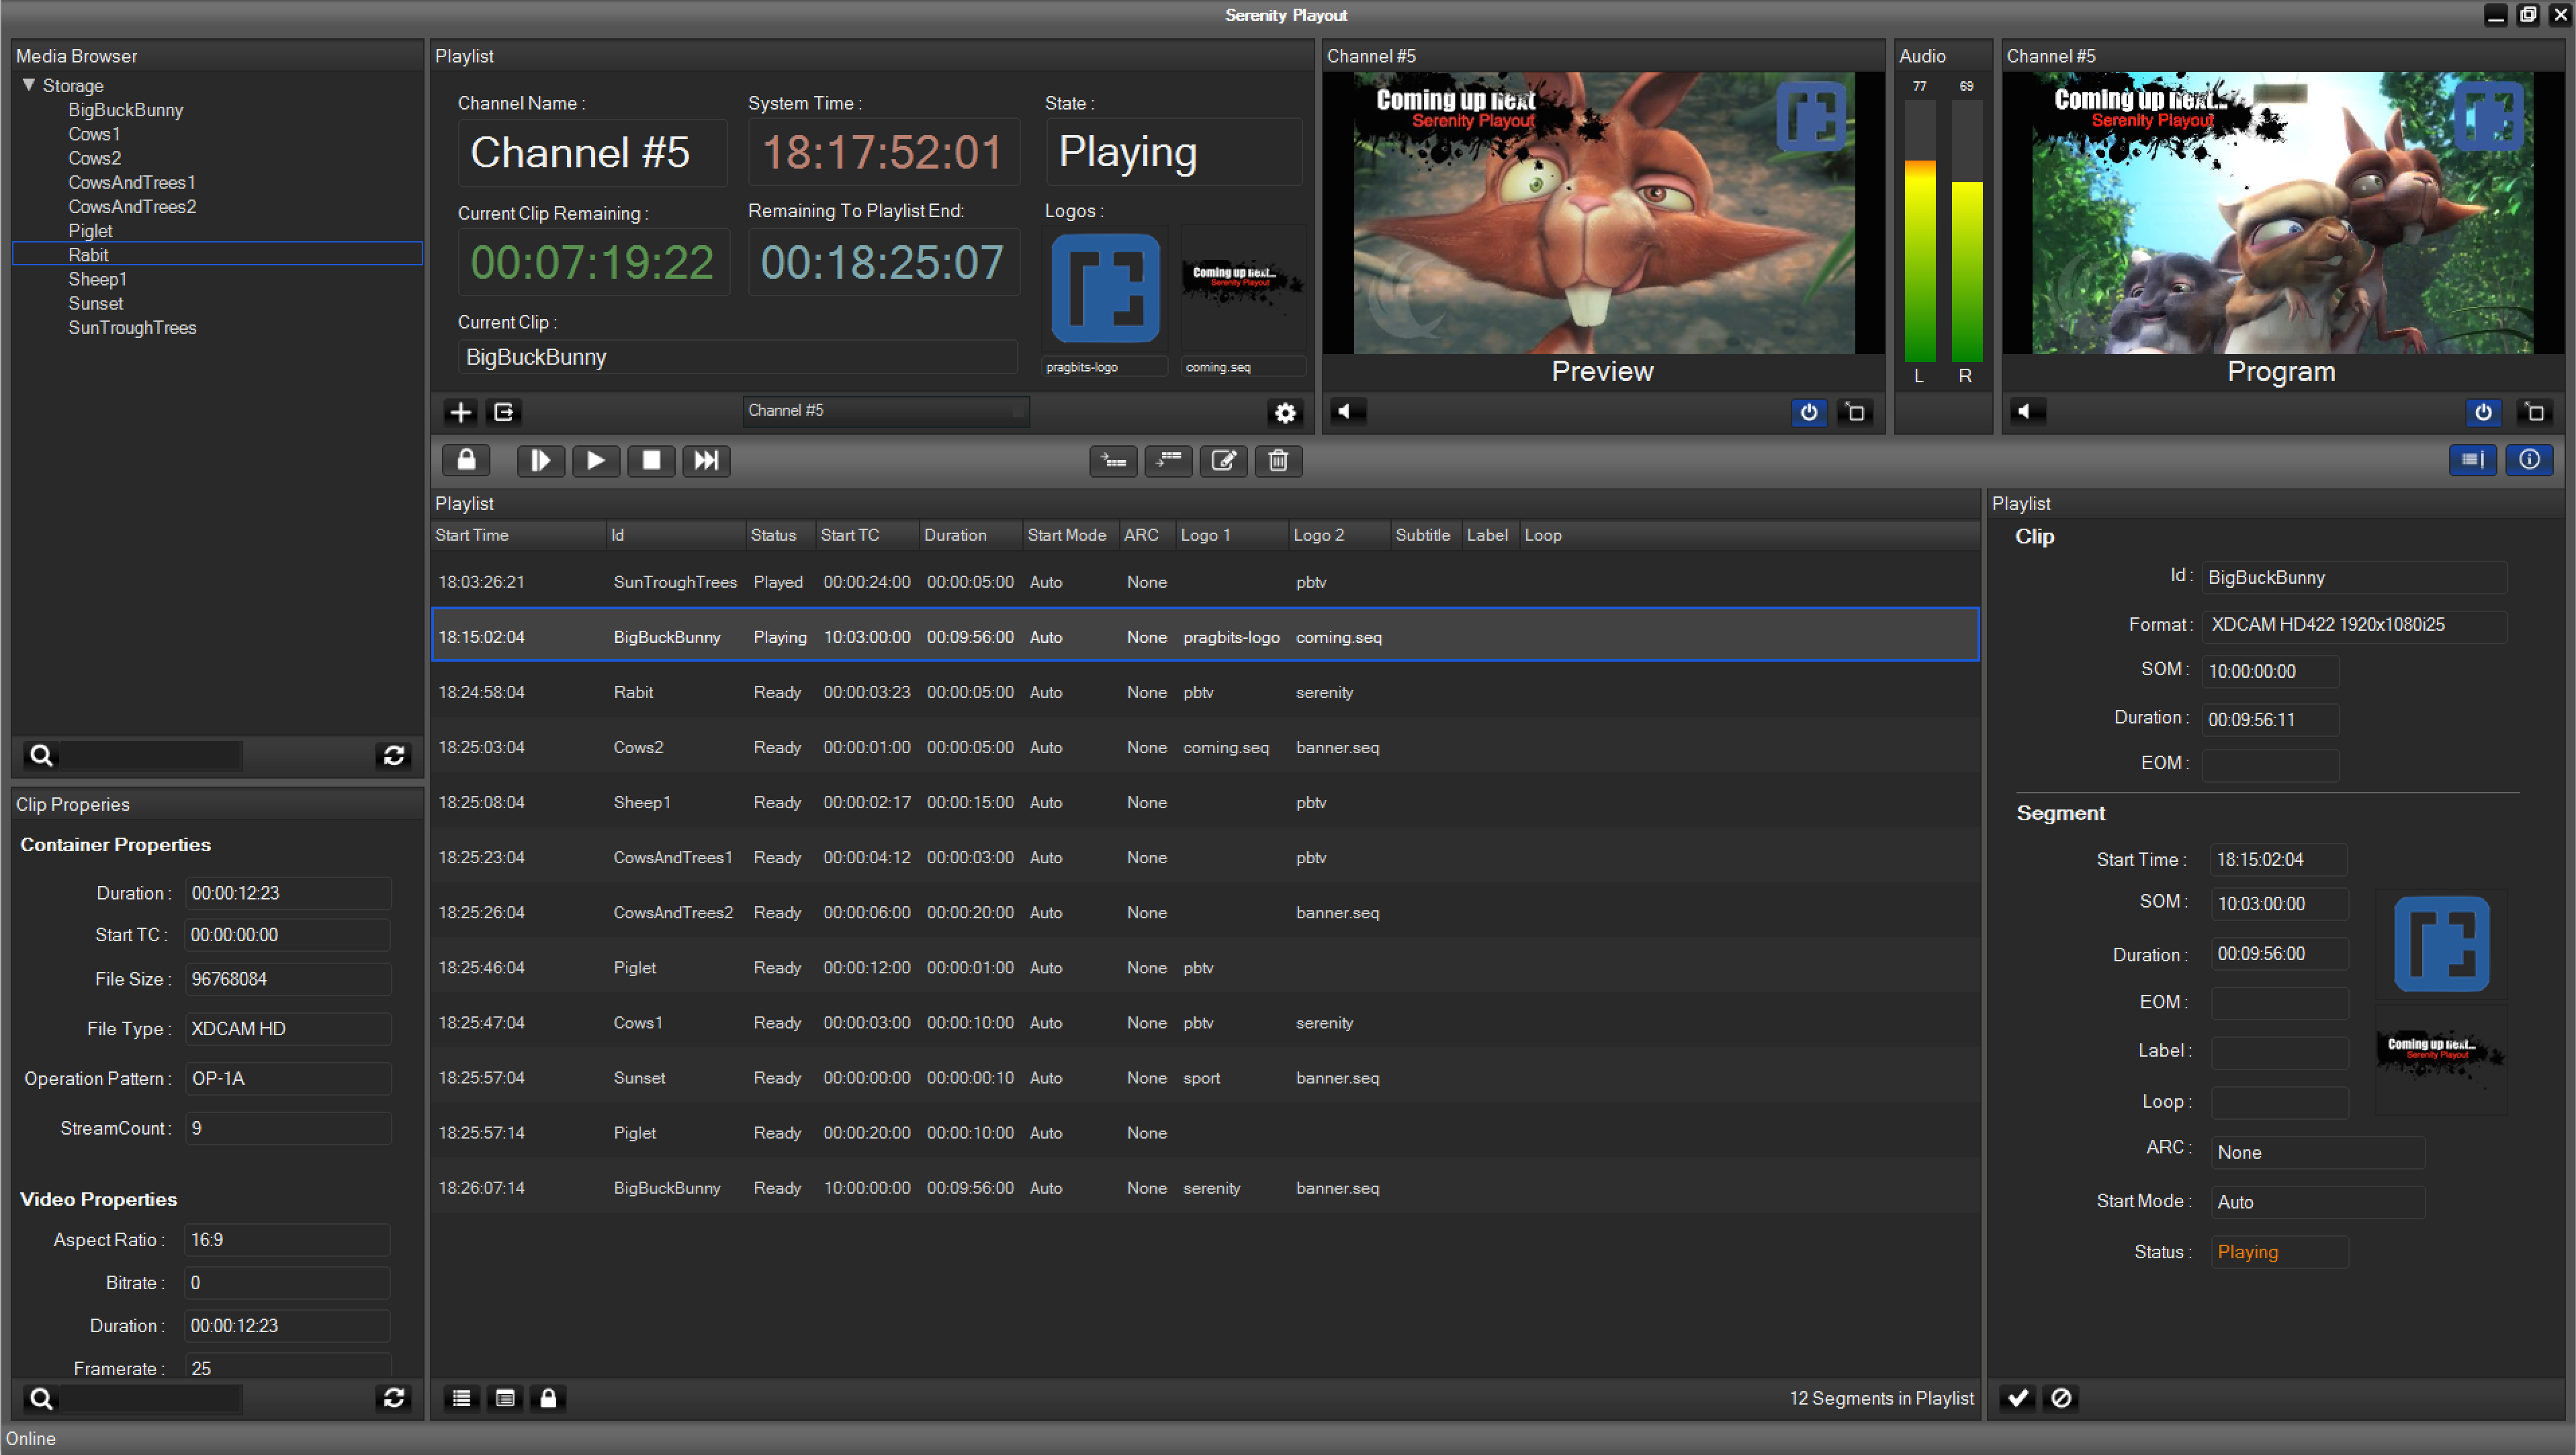Screen dimensions: 2576x1455
Task: Cancel segment changes with the prohibit icon
Action: click(x=2062, y=1398)
